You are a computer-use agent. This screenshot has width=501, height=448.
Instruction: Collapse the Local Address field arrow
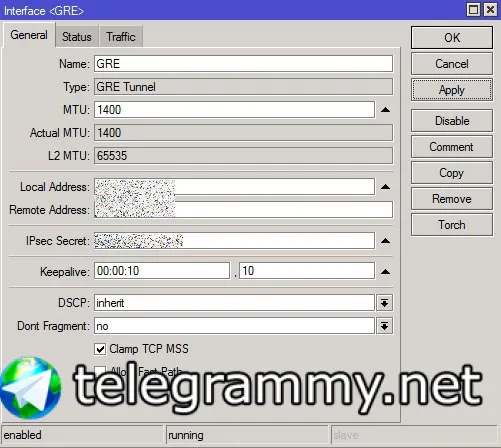(385, 187)
